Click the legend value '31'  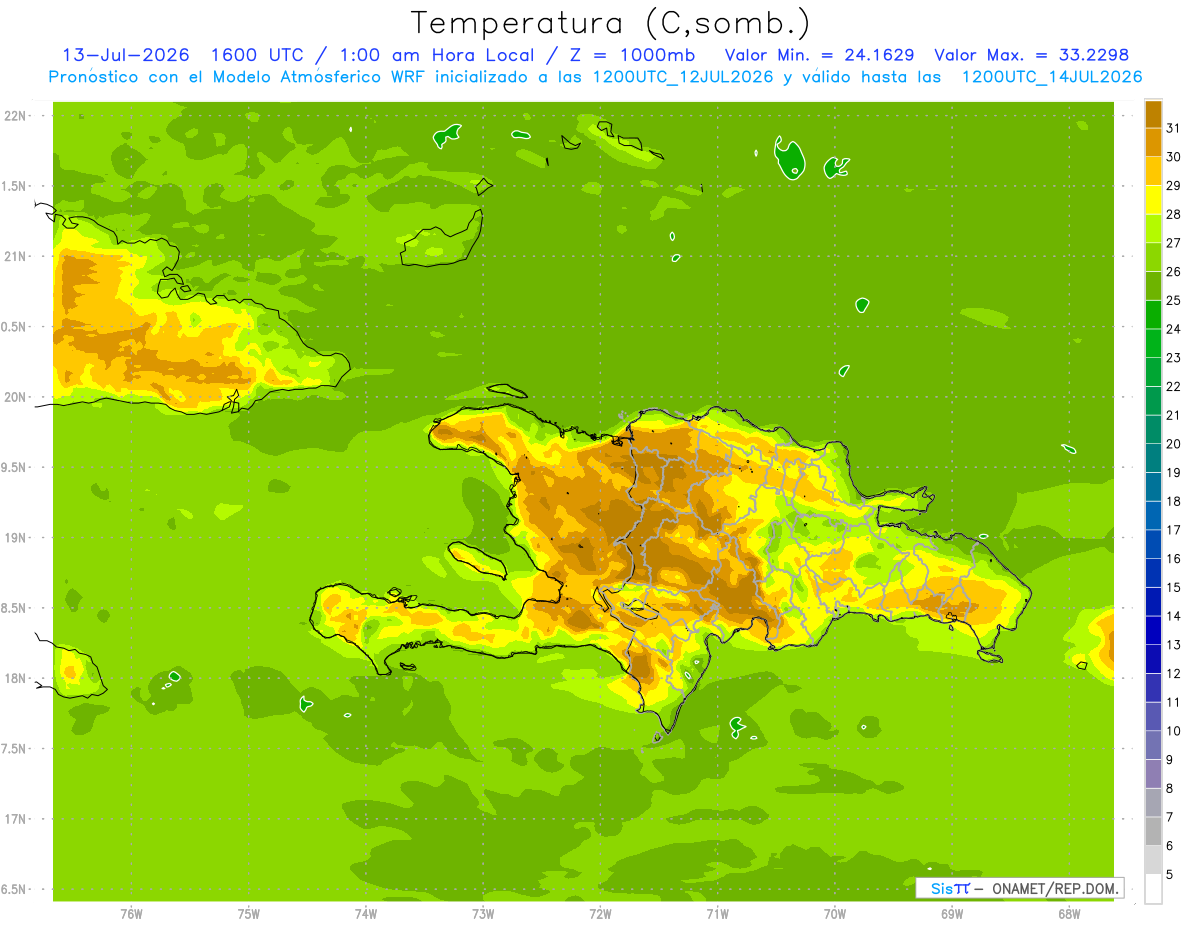[x=1173, y=127]
